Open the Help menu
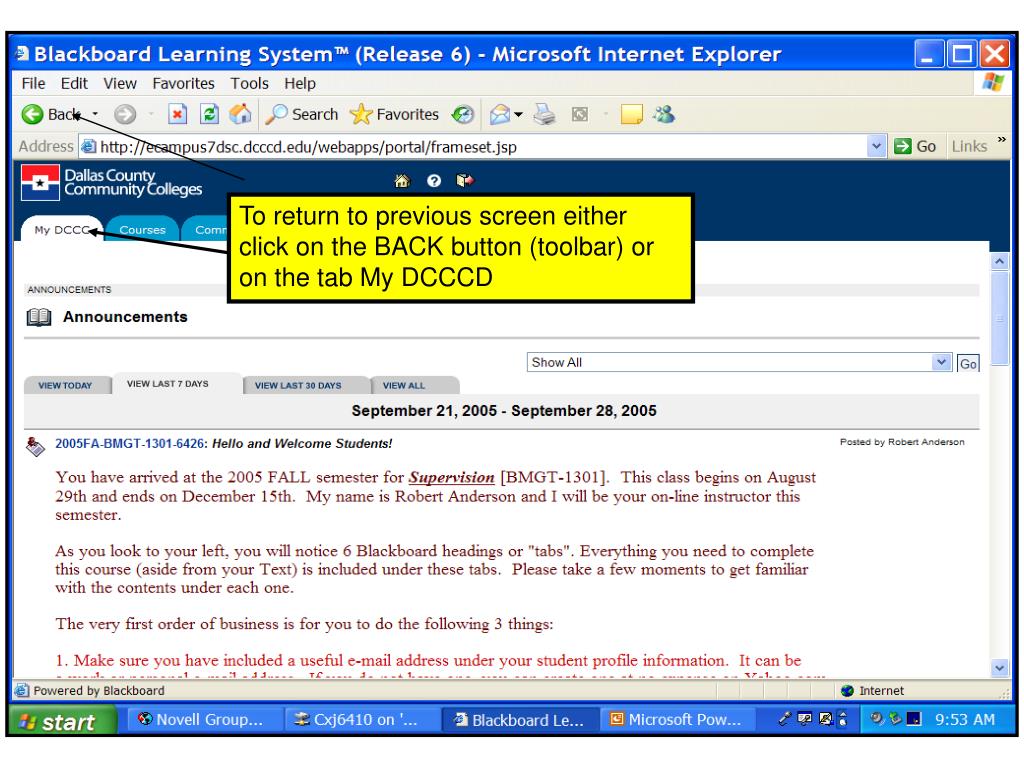The image size is (1024, 768). pos(300,84)
